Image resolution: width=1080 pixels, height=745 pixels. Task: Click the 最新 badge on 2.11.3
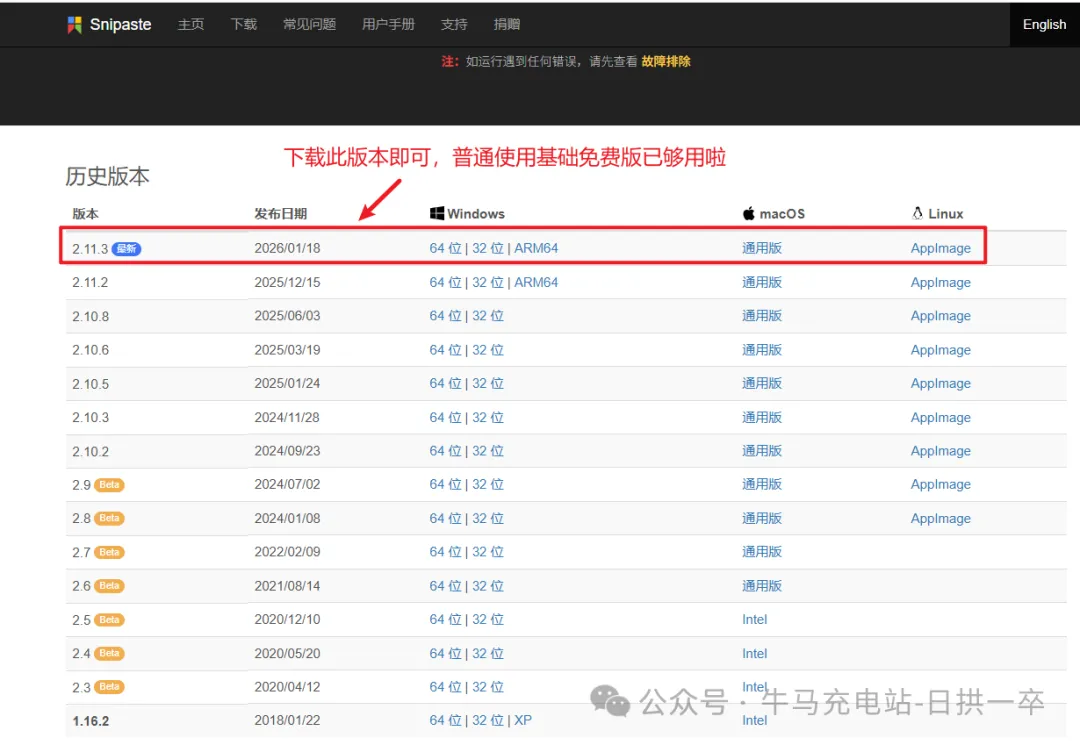click(126, 249)
